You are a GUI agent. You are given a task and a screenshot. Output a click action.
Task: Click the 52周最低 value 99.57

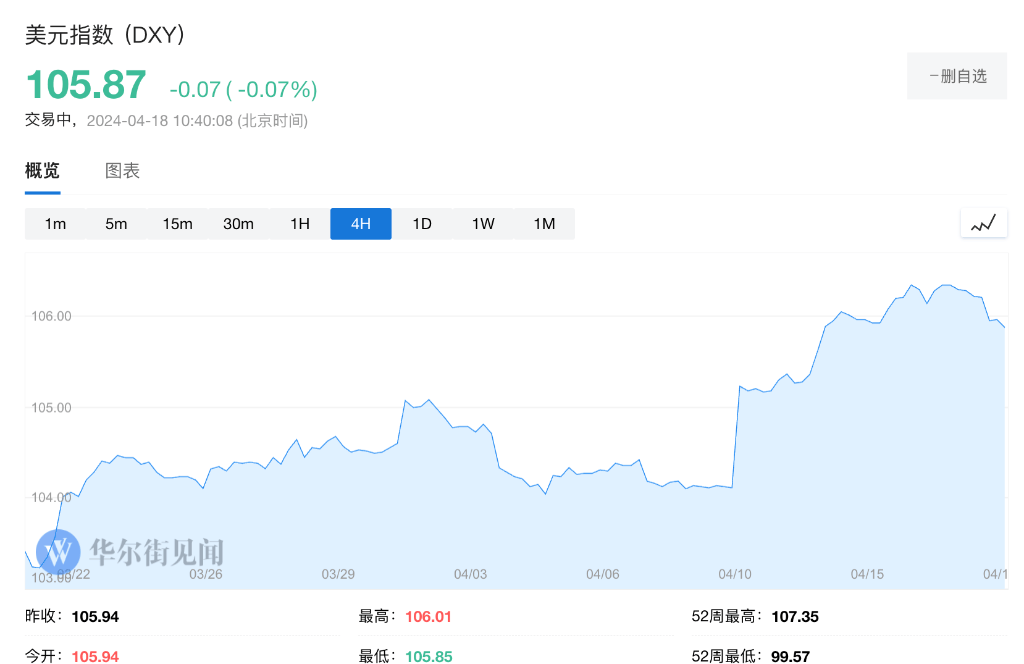(790, 656)
